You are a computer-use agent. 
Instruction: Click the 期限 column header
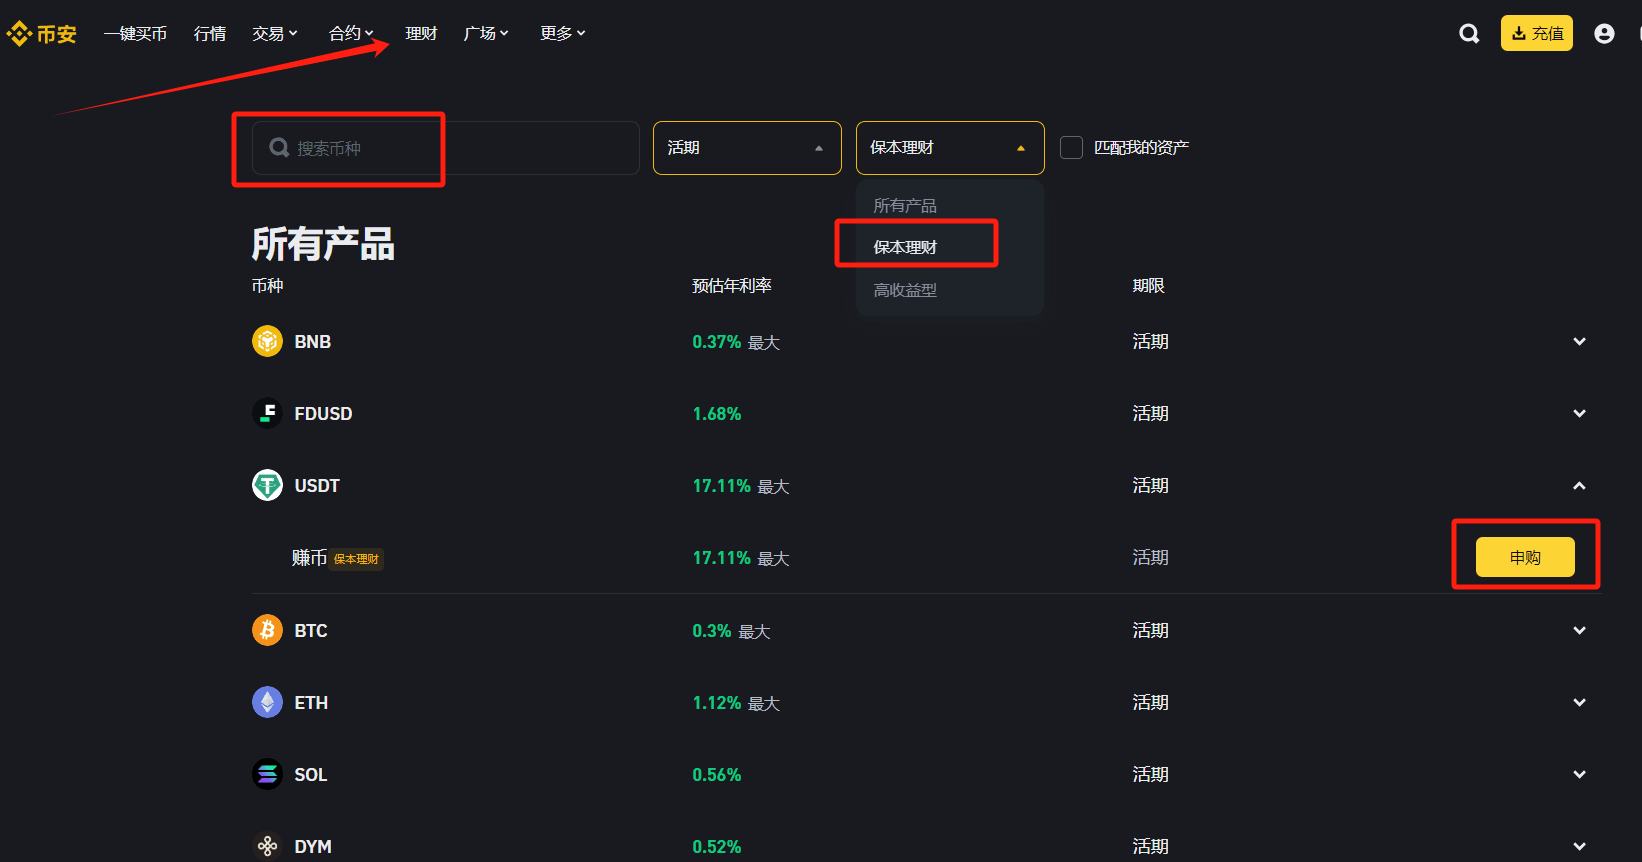click(1149, 286)
